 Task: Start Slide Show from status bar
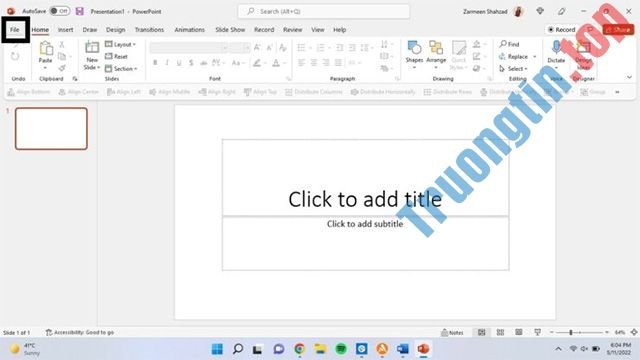click(538, 332)
